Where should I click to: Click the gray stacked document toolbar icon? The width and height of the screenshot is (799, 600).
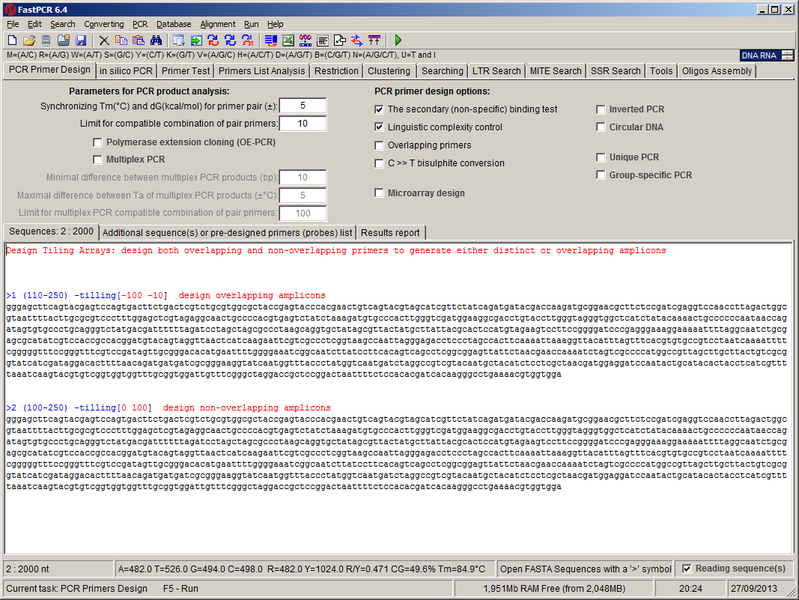[46, 40]
